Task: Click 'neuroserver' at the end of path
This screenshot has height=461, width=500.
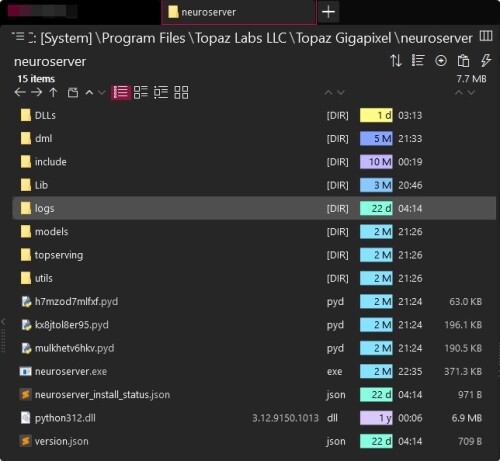Action: [437, 38]
